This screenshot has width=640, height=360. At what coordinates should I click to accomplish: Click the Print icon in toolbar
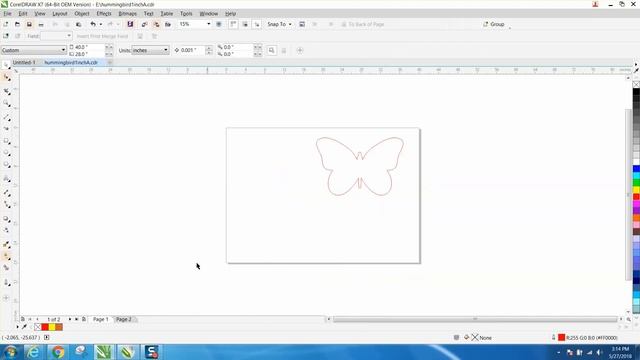pyautogui.click(x=41, y=24)
